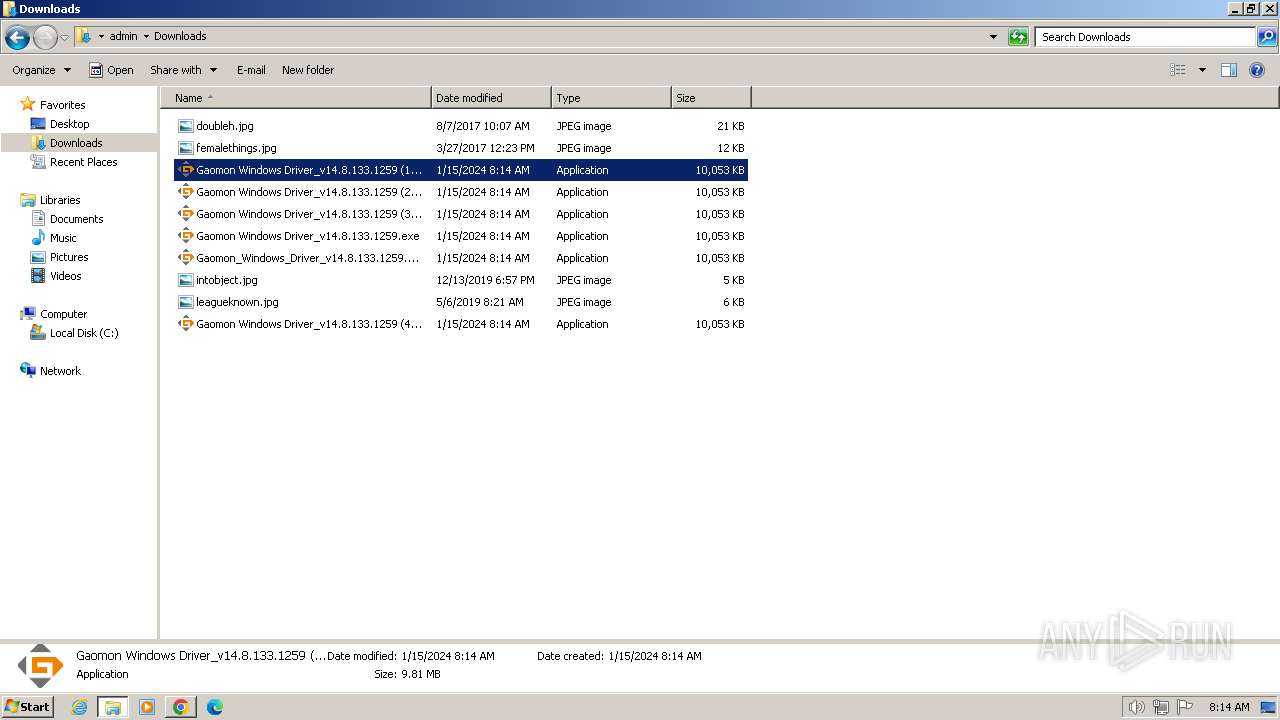
Task: Click the Downloads breadcrumb in address bar
Action: click(180, 36)
